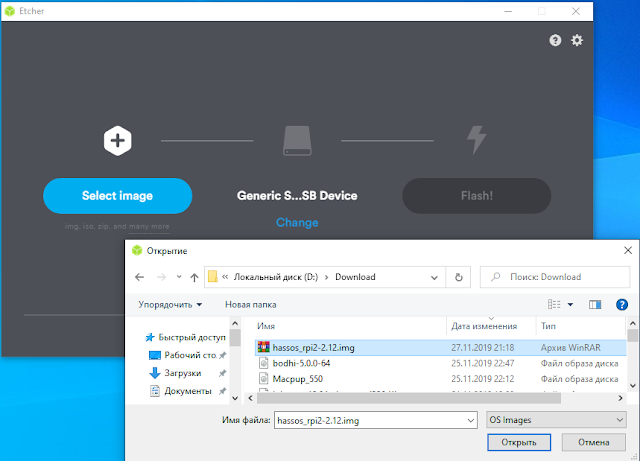Close the Открытие dialog
The width and height of the screenshot is (640, 461).
point(628,250)
